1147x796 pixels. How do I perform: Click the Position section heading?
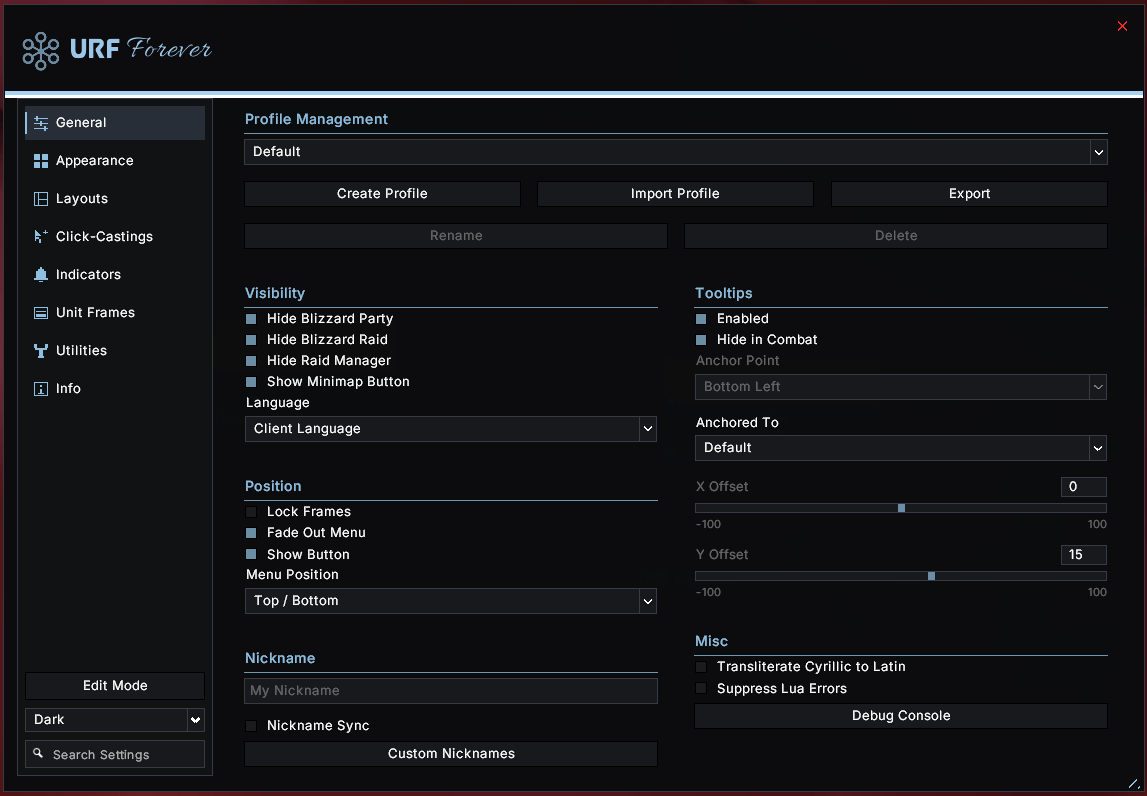pyautogui.click(x=273, y=487)
